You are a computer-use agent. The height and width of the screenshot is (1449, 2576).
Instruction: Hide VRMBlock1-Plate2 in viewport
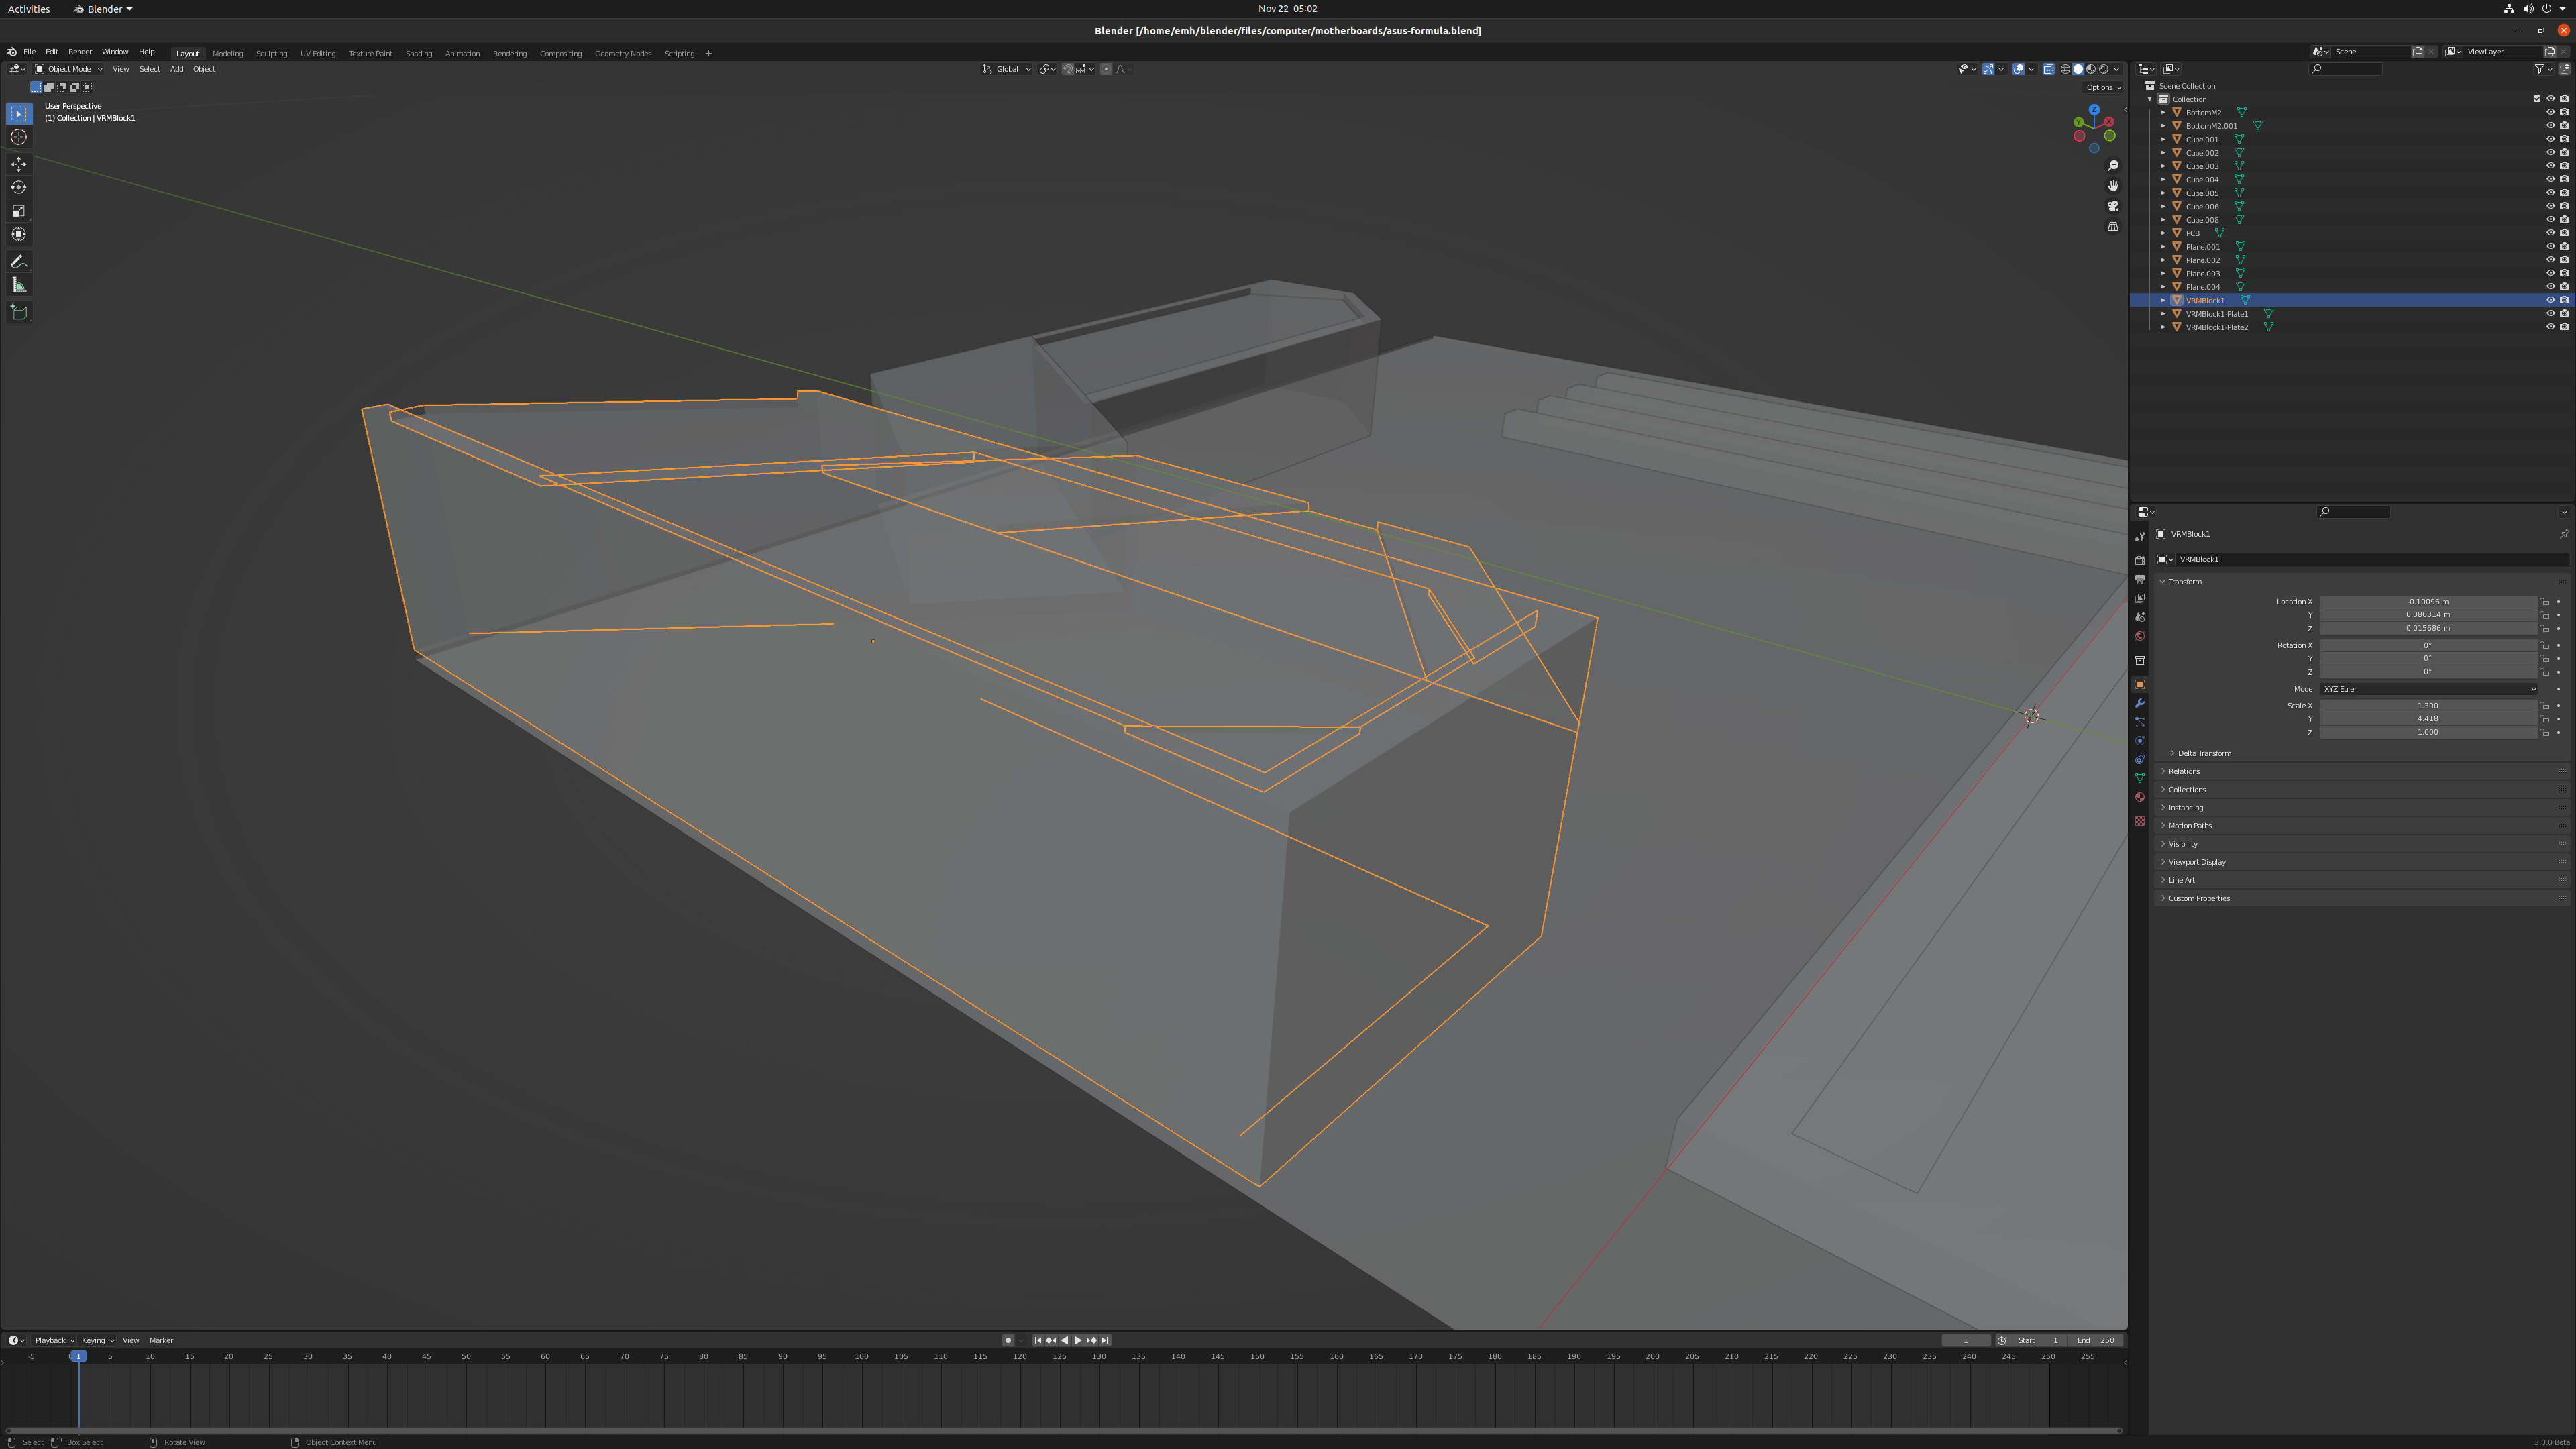[x=2550, y=327]
